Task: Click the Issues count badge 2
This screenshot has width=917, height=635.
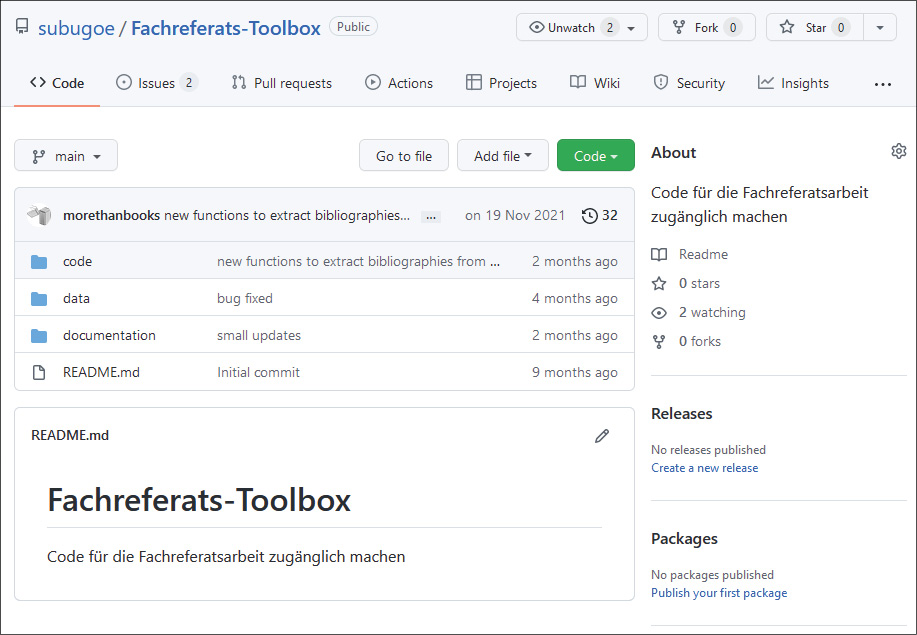Action: click(189, 83)
